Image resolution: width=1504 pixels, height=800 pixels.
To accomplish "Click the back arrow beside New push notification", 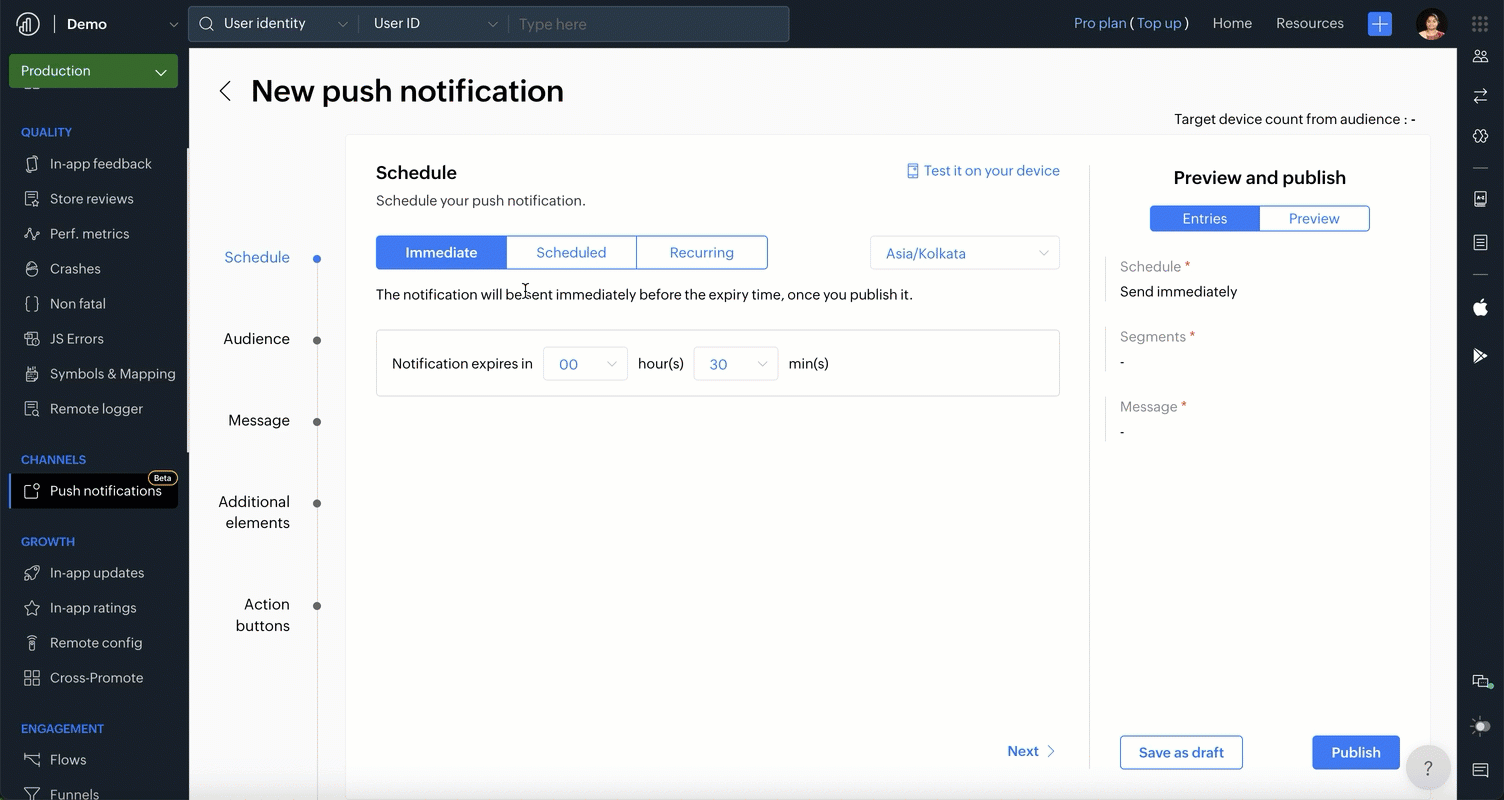I will (225, 91).
